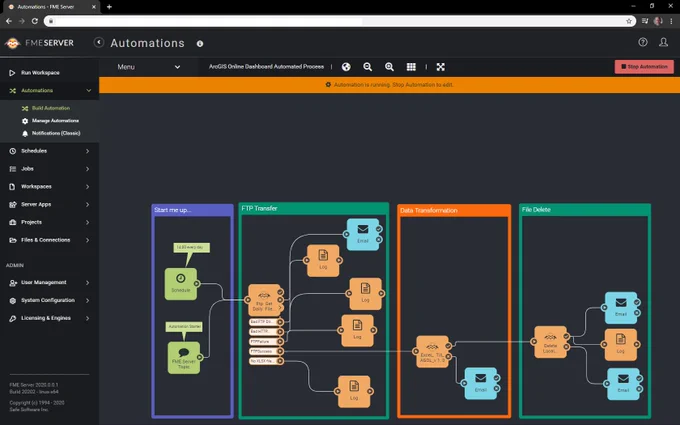Click the '14:00 every day' annotation note

[x=191, y=247]
